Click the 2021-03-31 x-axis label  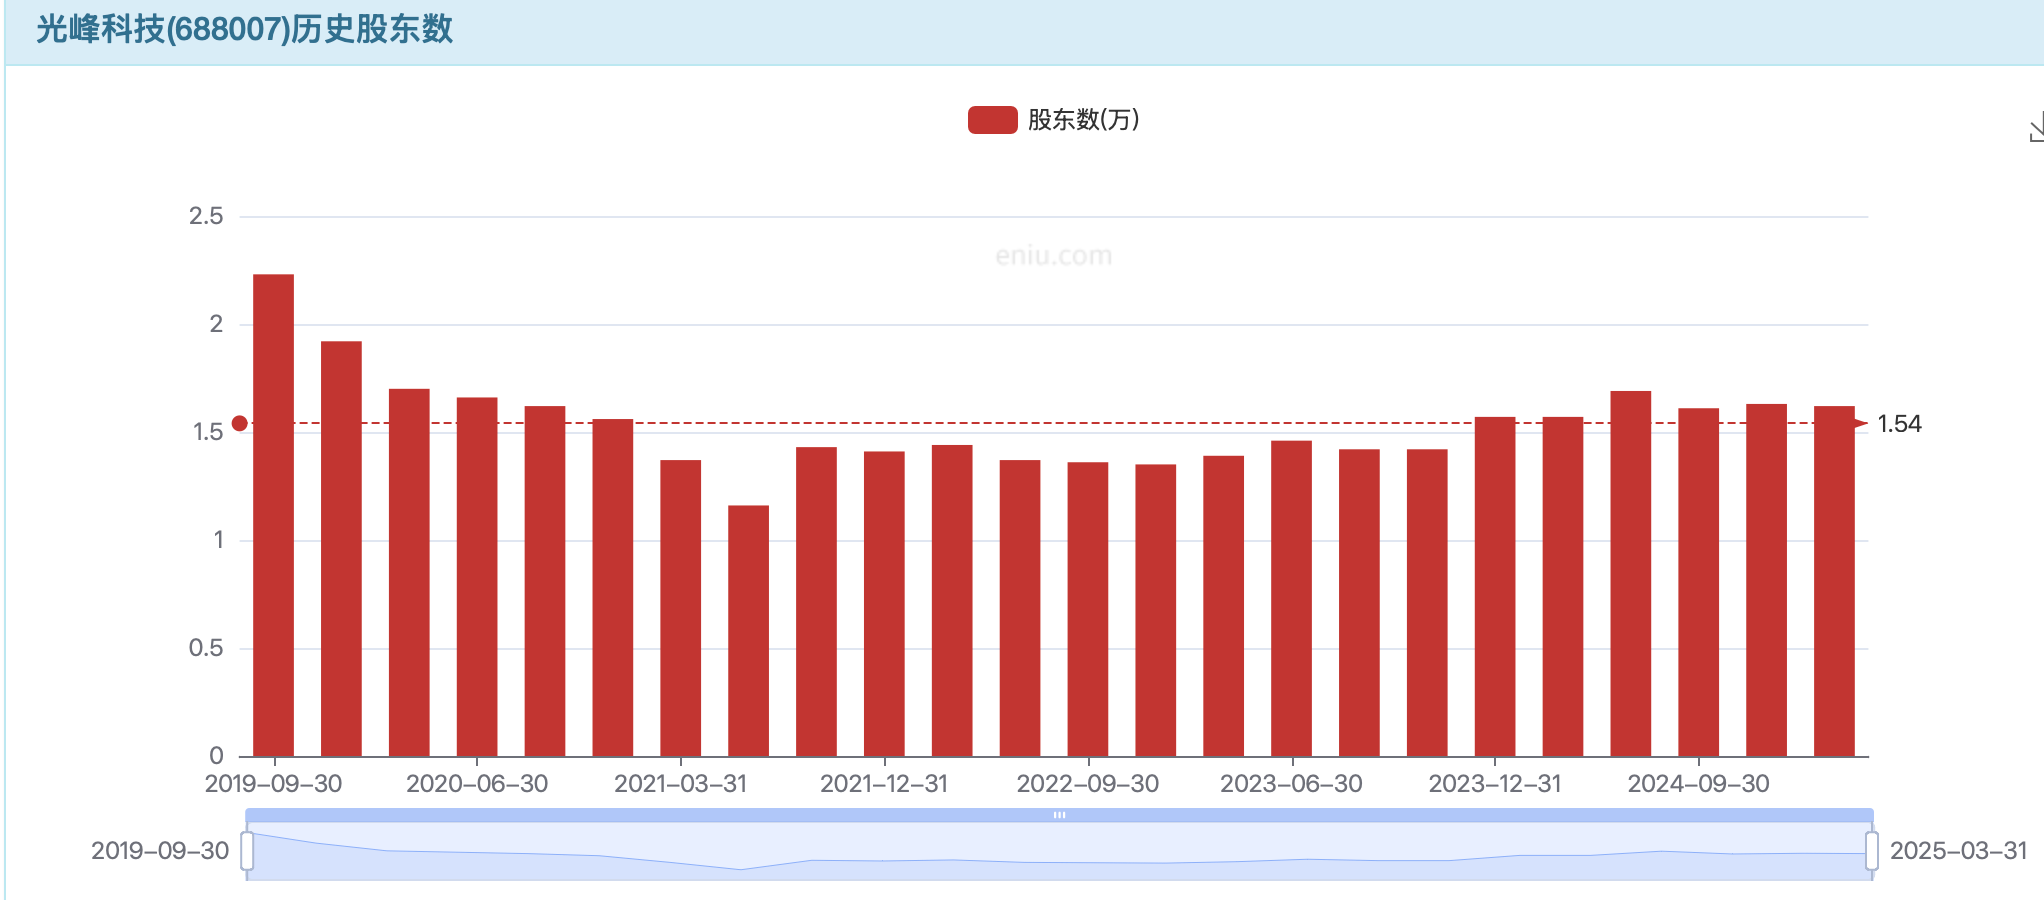680,784
